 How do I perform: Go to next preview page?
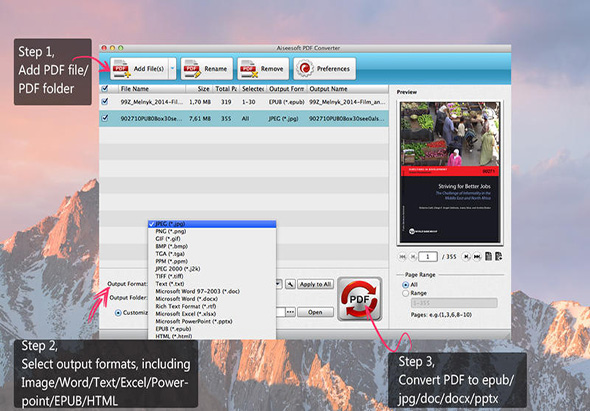pos(466,257)
